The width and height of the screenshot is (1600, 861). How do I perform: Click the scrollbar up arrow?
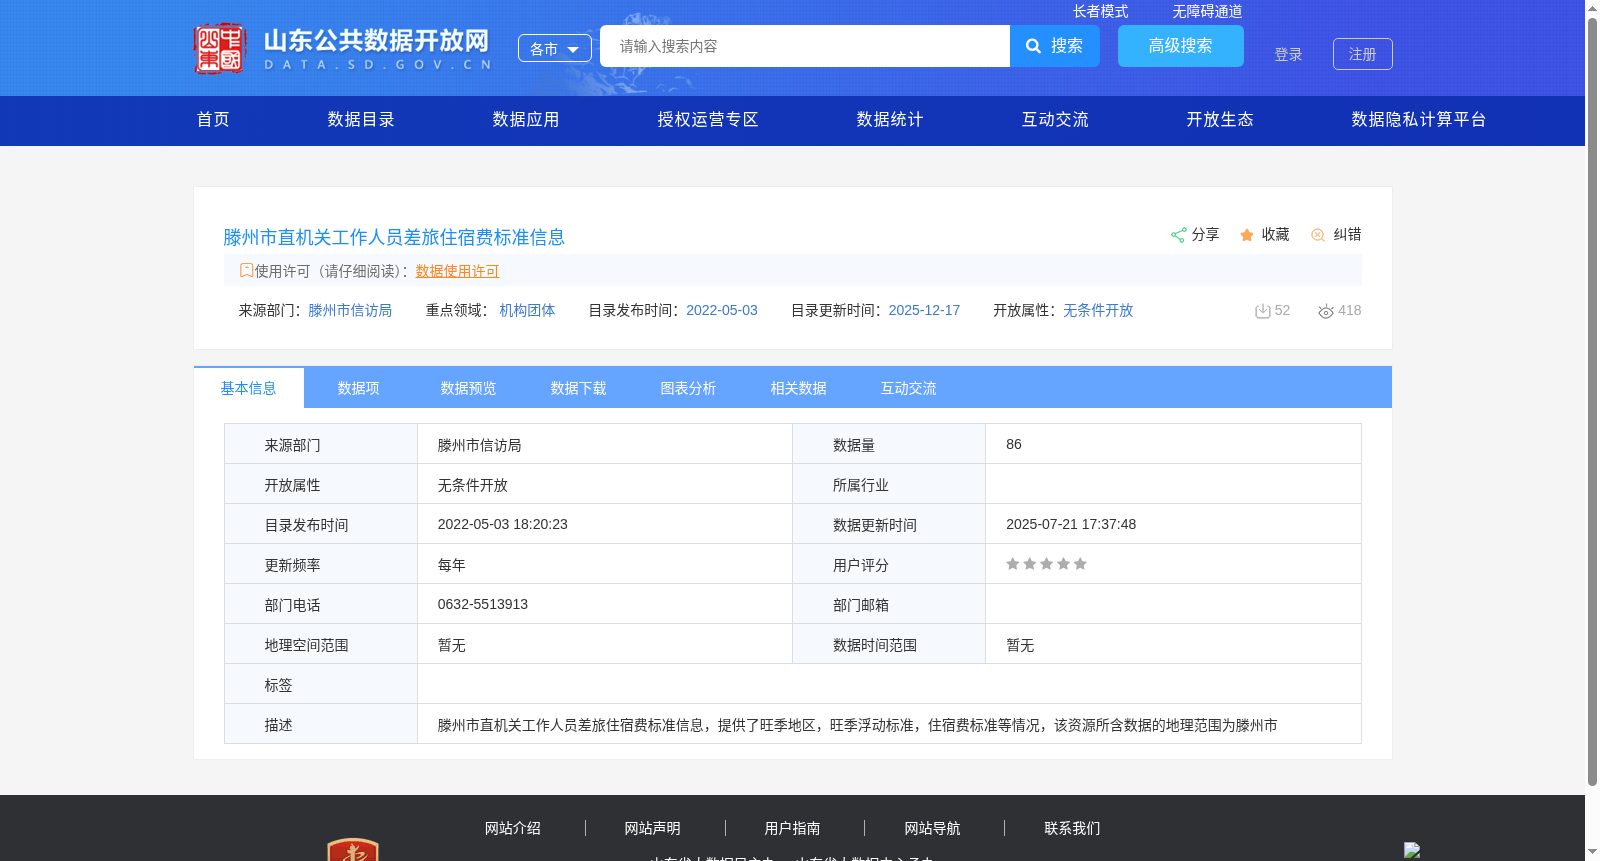point(1592,7)
